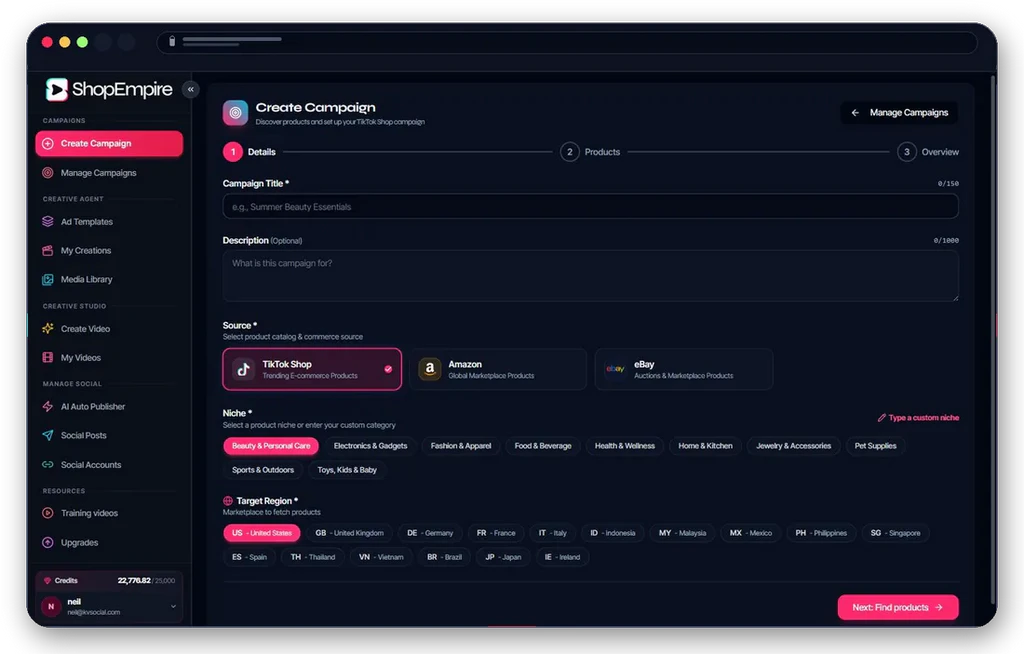Click the pencil icon beside custom niche
Viewport: 1024px width, 654px height.
[x=882, y=418]
